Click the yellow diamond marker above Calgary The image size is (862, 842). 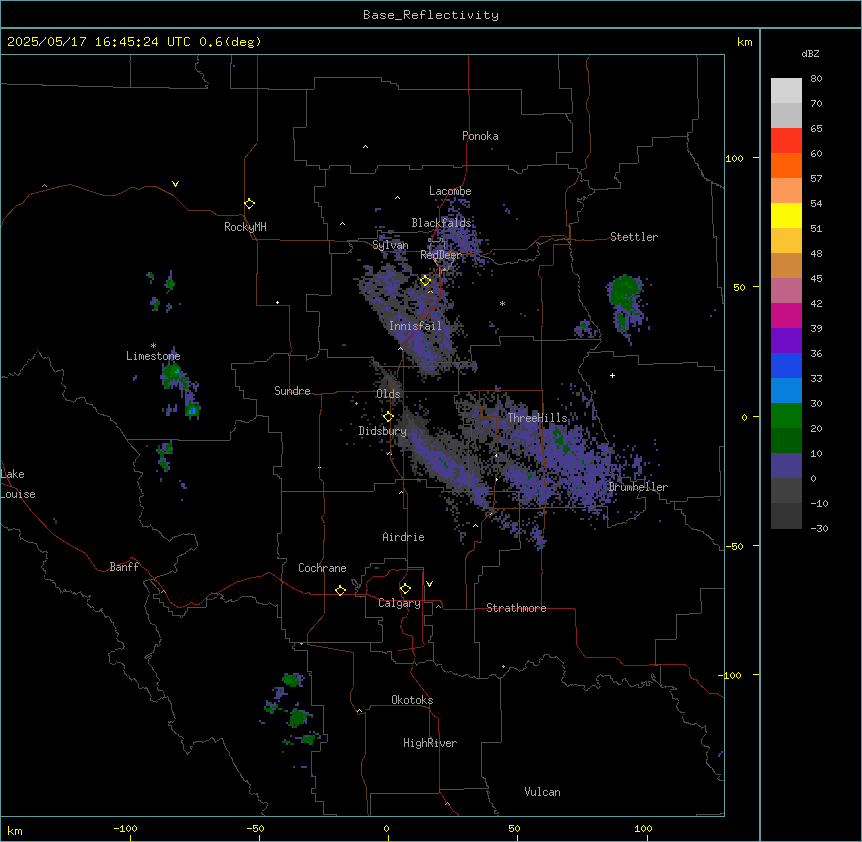(x=405, y=589)
